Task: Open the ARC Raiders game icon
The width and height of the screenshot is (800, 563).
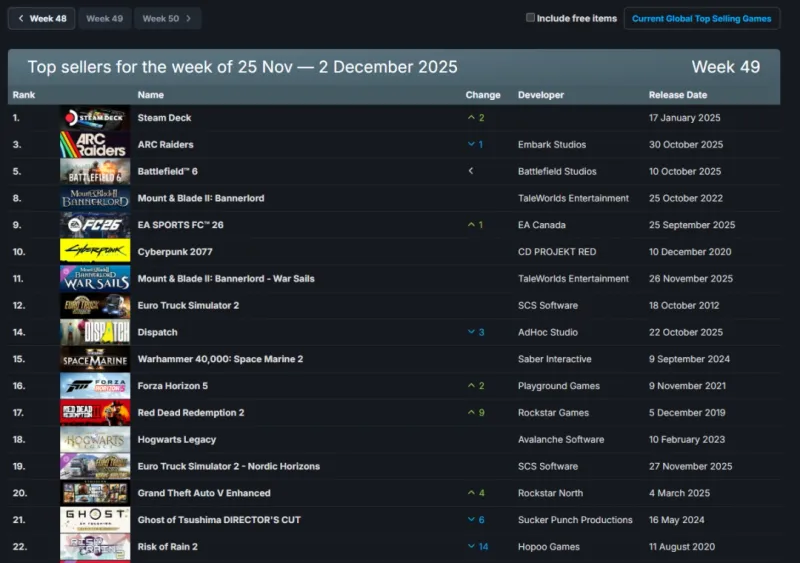Action: click(95, 145)
